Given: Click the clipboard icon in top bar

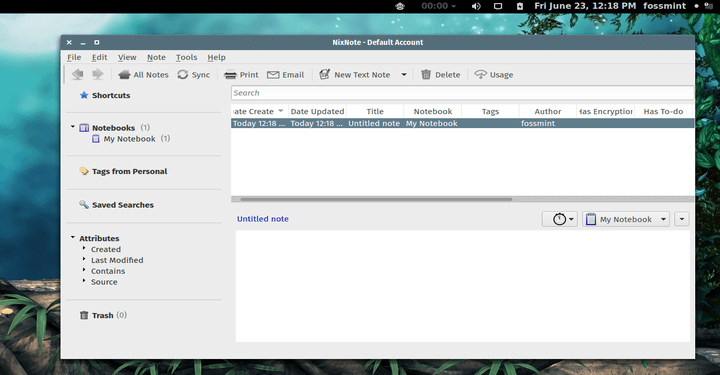Looking at the screenshot, I should click(x=520, y=6).
